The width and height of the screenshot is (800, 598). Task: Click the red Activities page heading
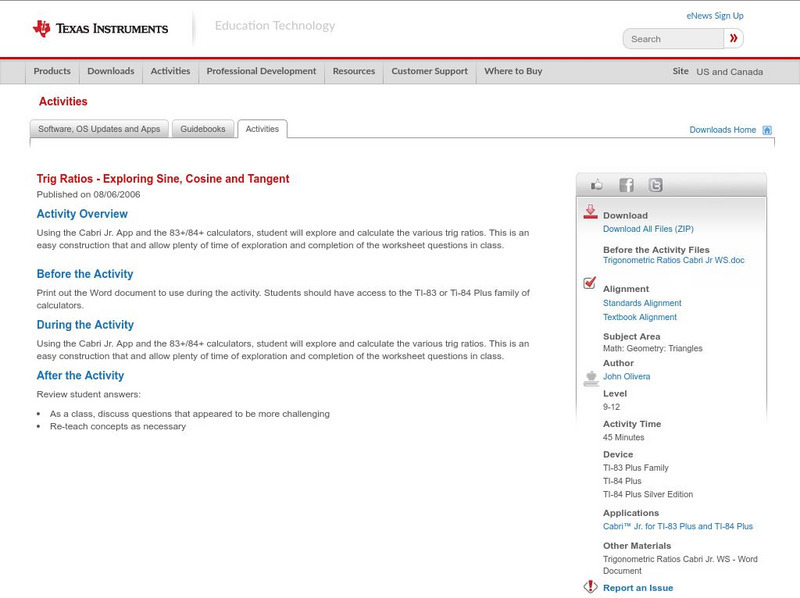click(63, 101)
